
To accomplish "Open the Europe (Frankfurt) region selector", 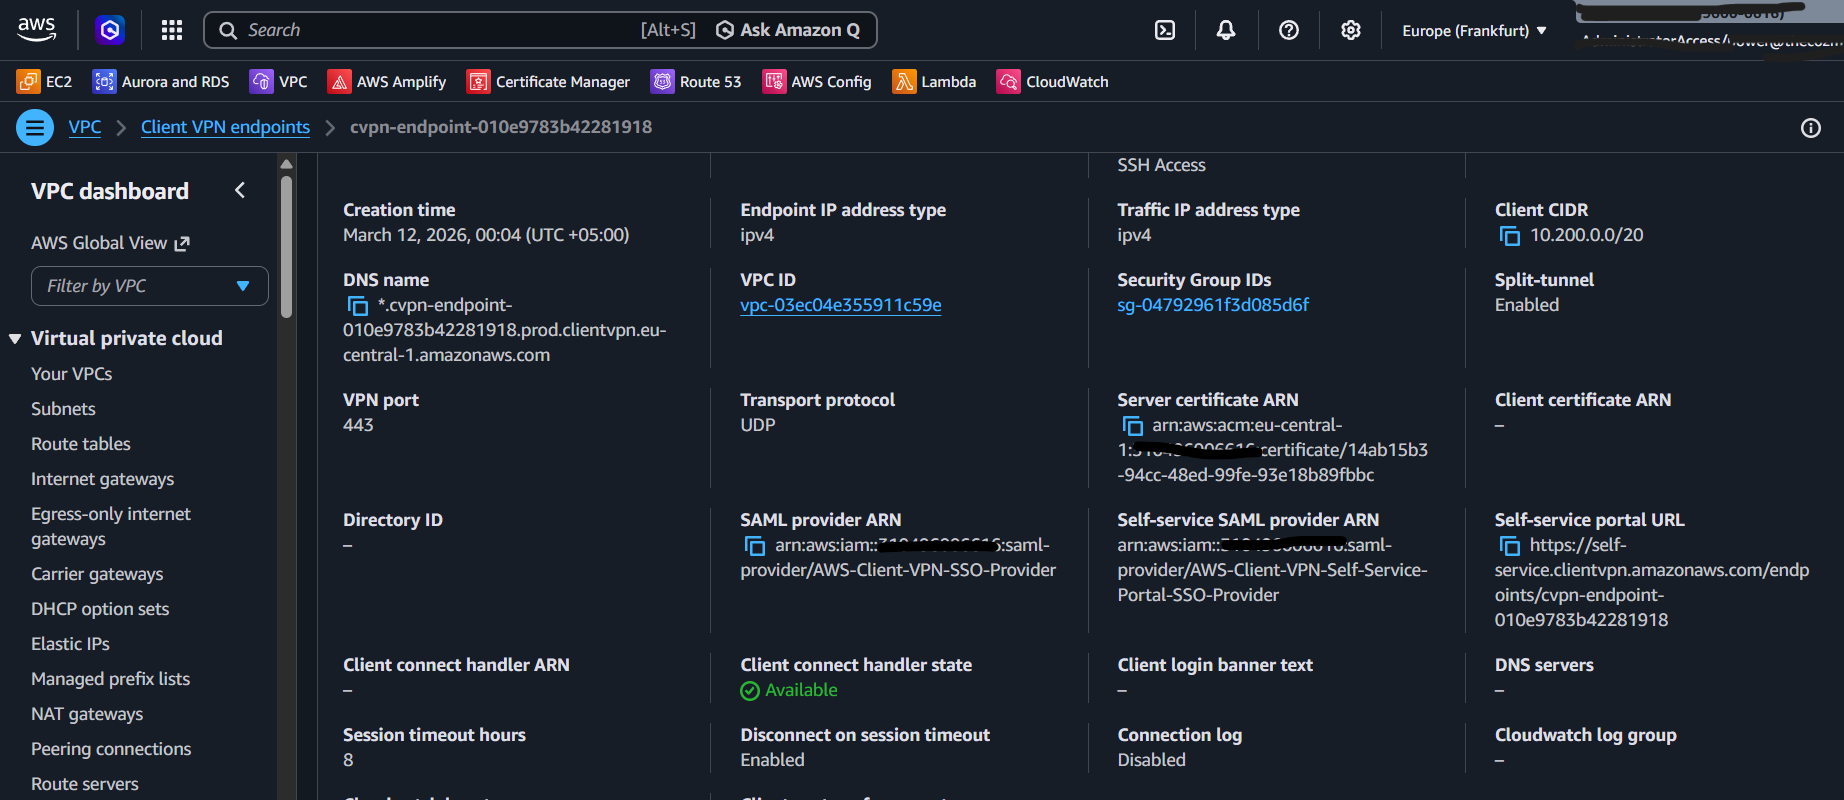I will (1474, 31).
